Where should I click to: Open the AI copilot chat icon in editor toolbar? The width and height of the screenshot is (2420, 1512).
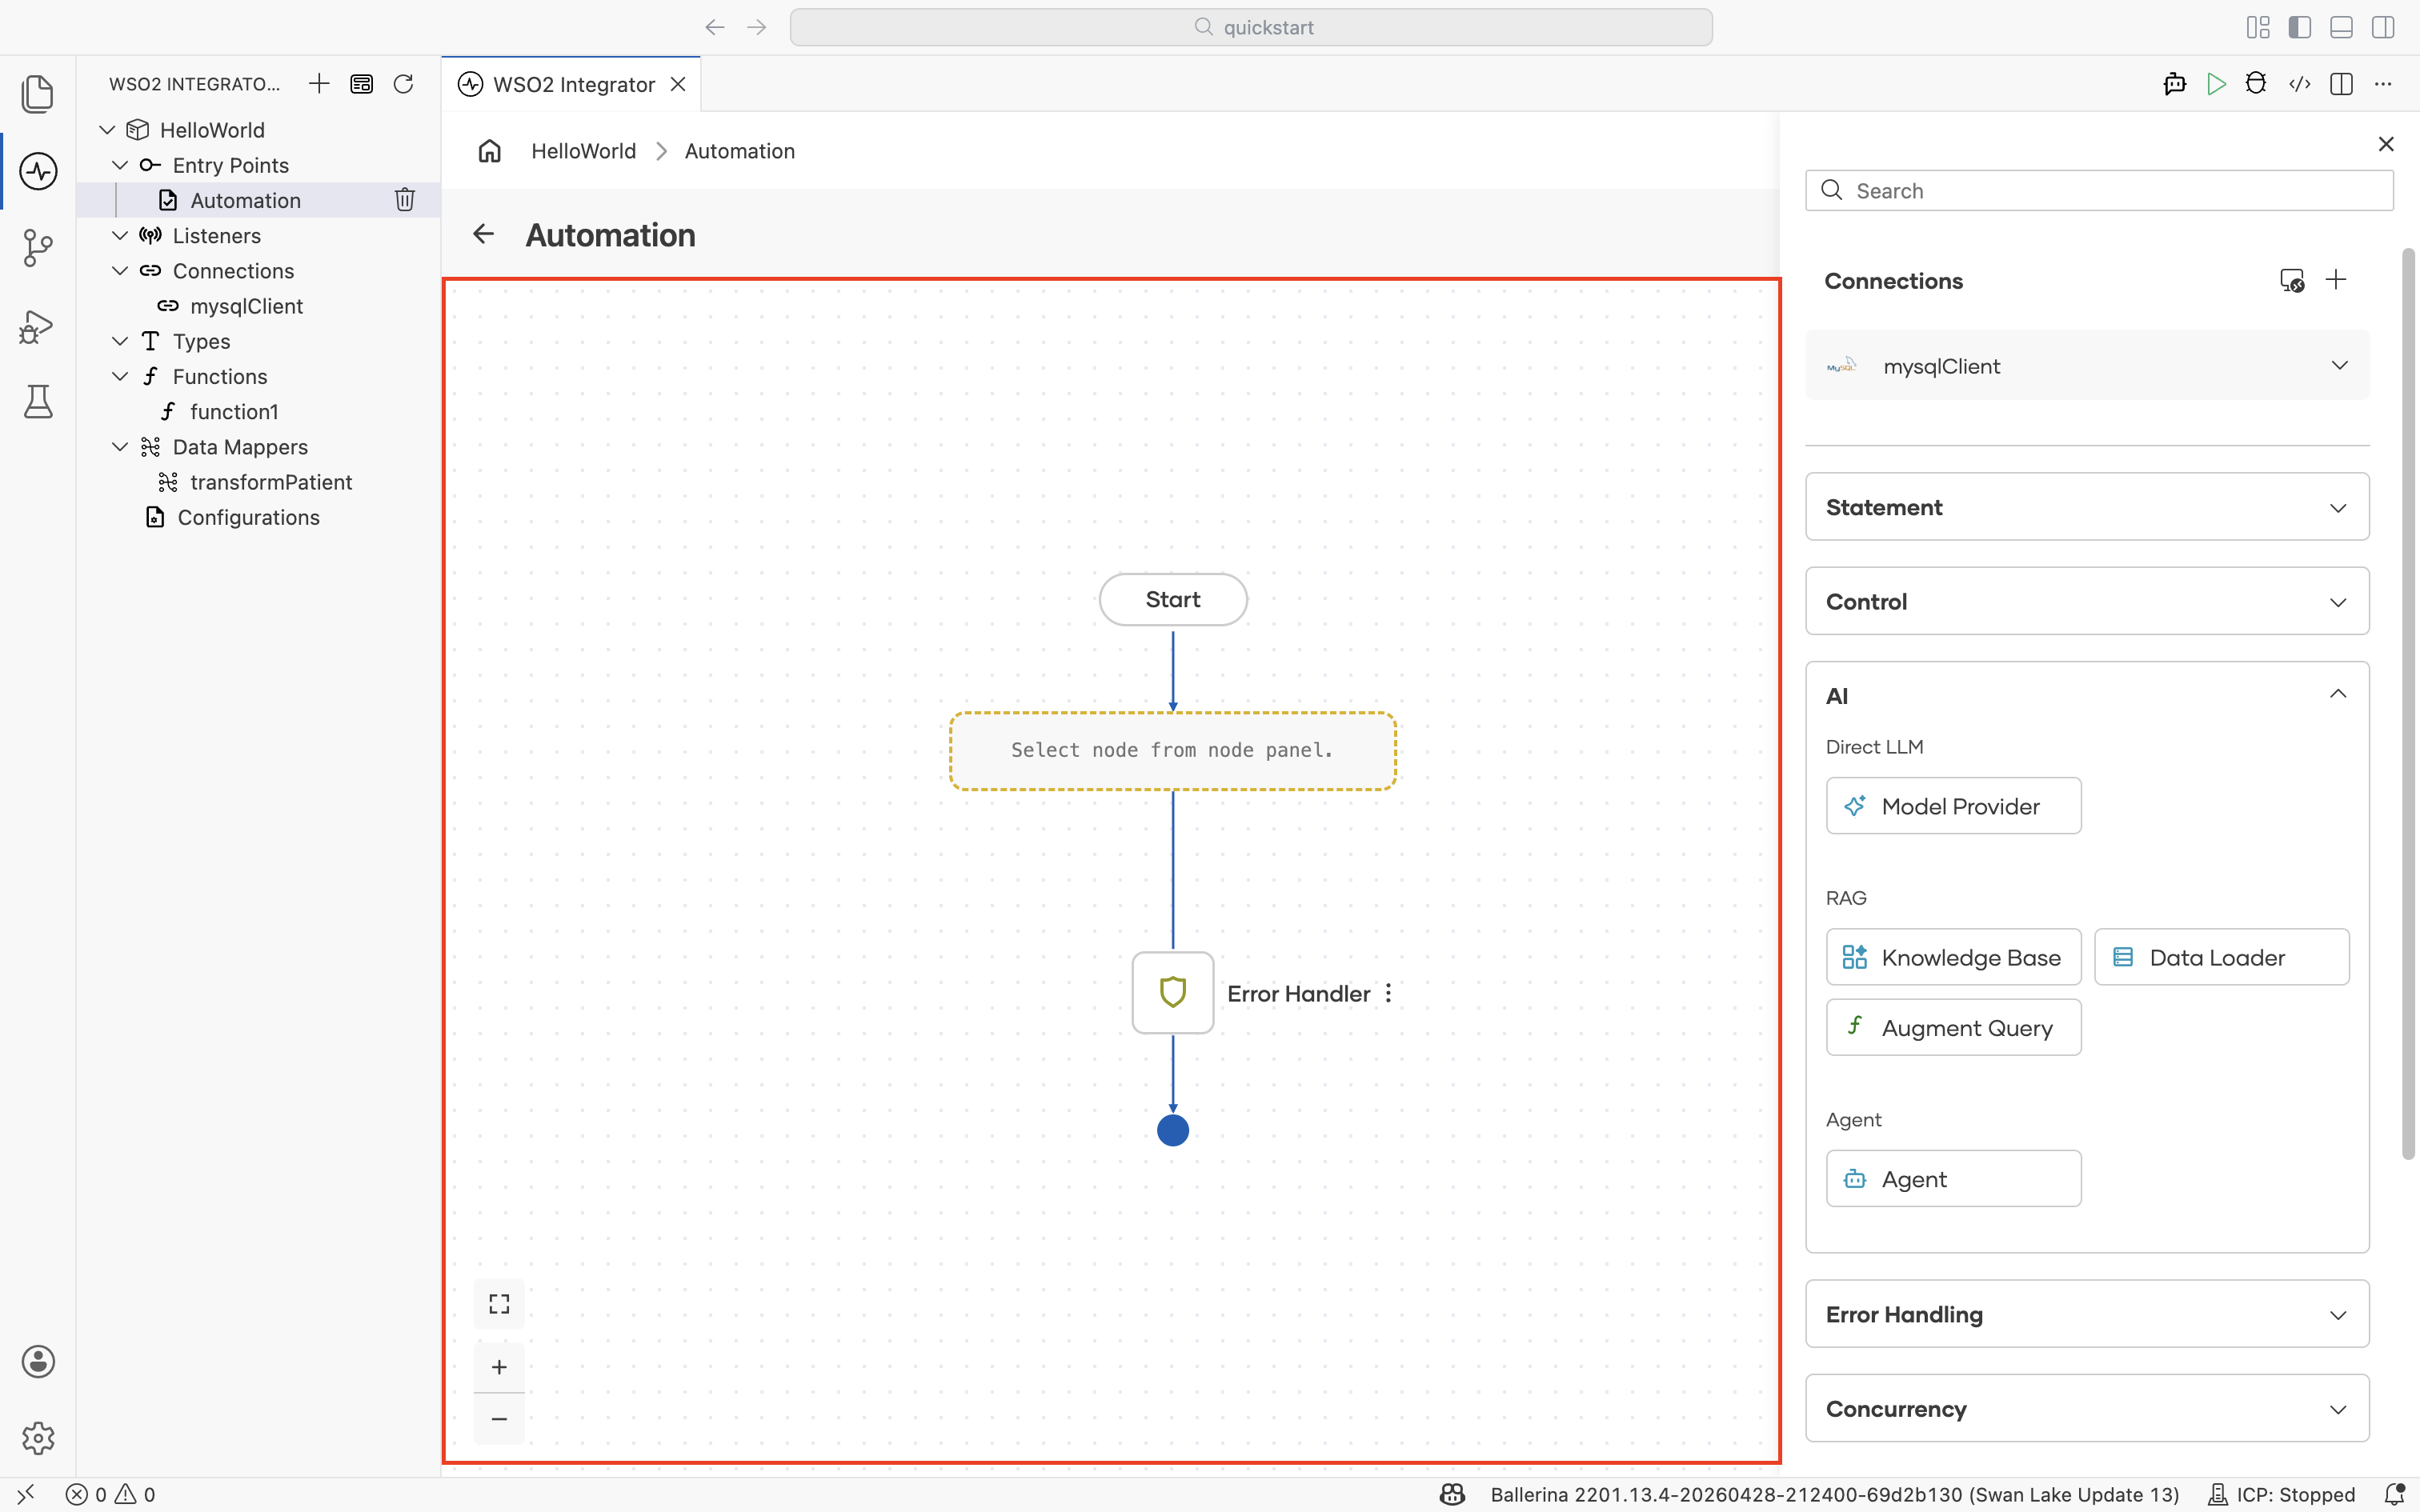2174,84
